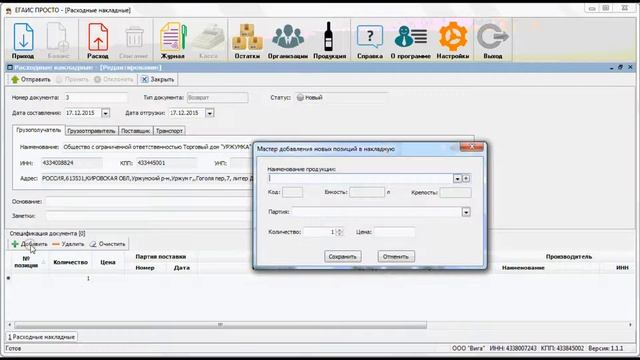This screenshot has width=640, height=360.
Task: Click Отменить button in the wizard dialog
Action: pyautogui.click(x=396, y=257)
